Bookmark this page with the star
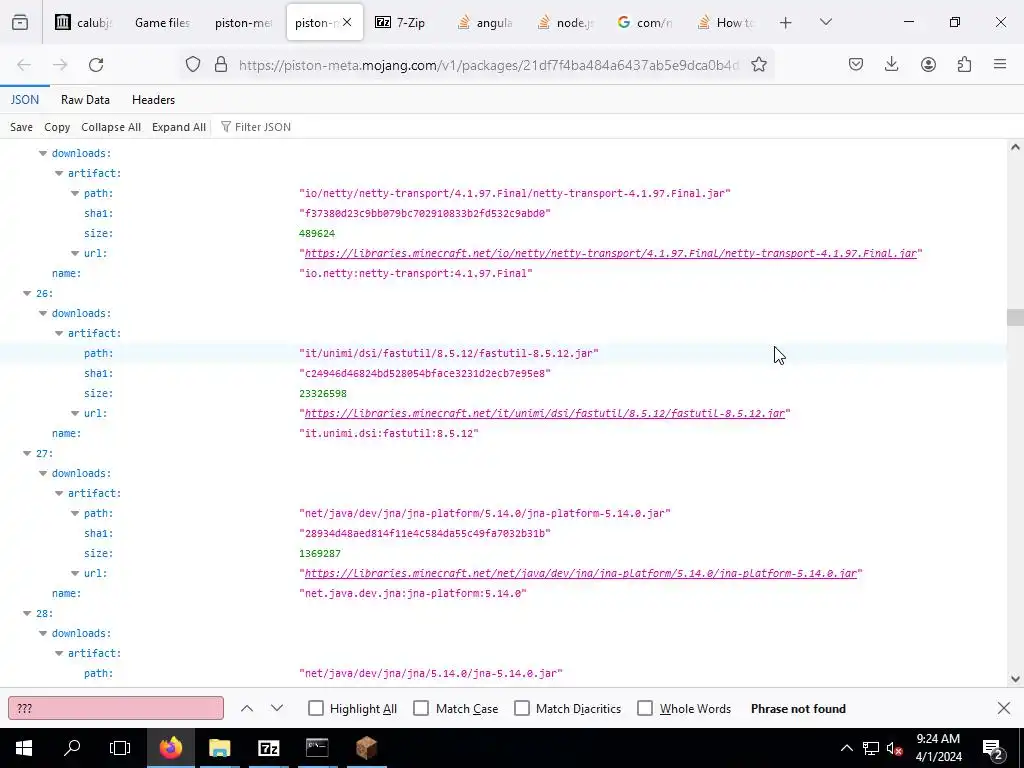 coord(758,65)
